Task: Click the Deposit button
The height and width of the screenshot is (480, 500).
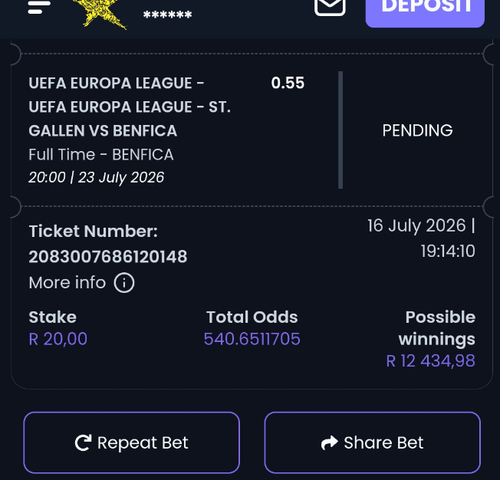Action: tap(425, 12)
